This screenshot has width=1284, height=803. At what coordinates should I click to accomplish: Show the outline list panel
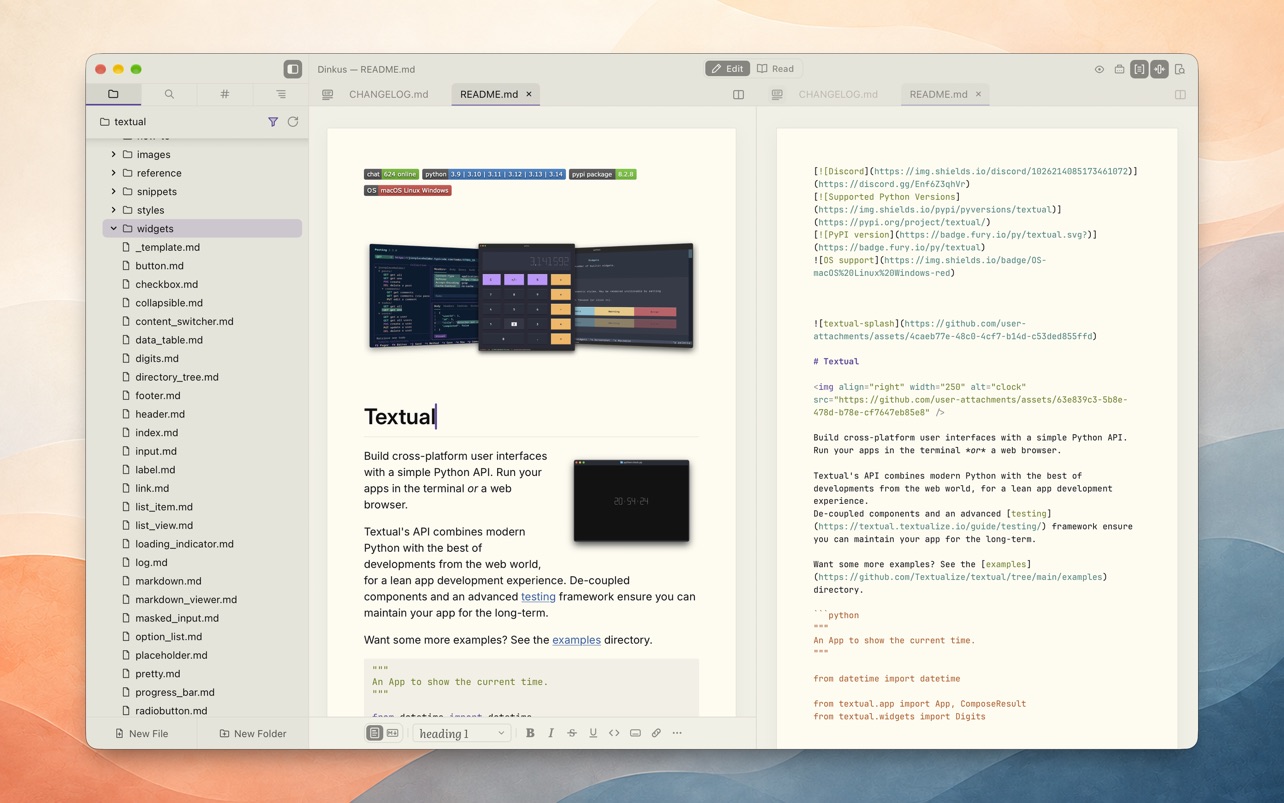[x=281, y=94]
